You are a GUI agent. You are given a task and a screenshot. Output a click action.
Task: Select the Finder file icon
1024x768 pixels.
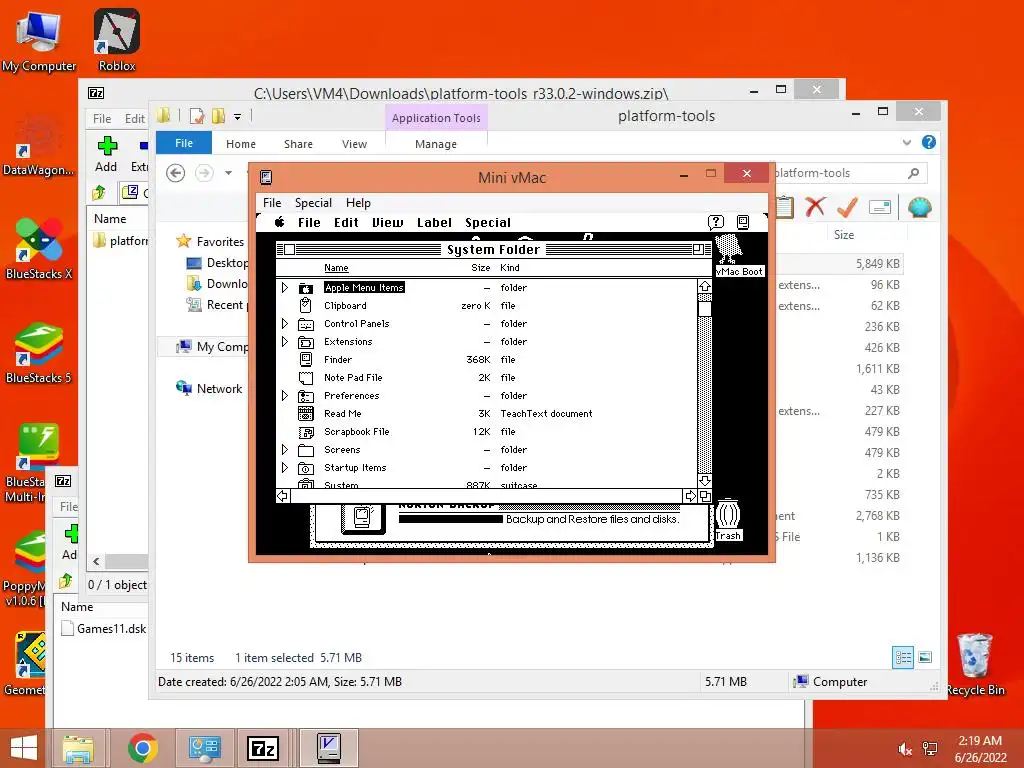306,359
